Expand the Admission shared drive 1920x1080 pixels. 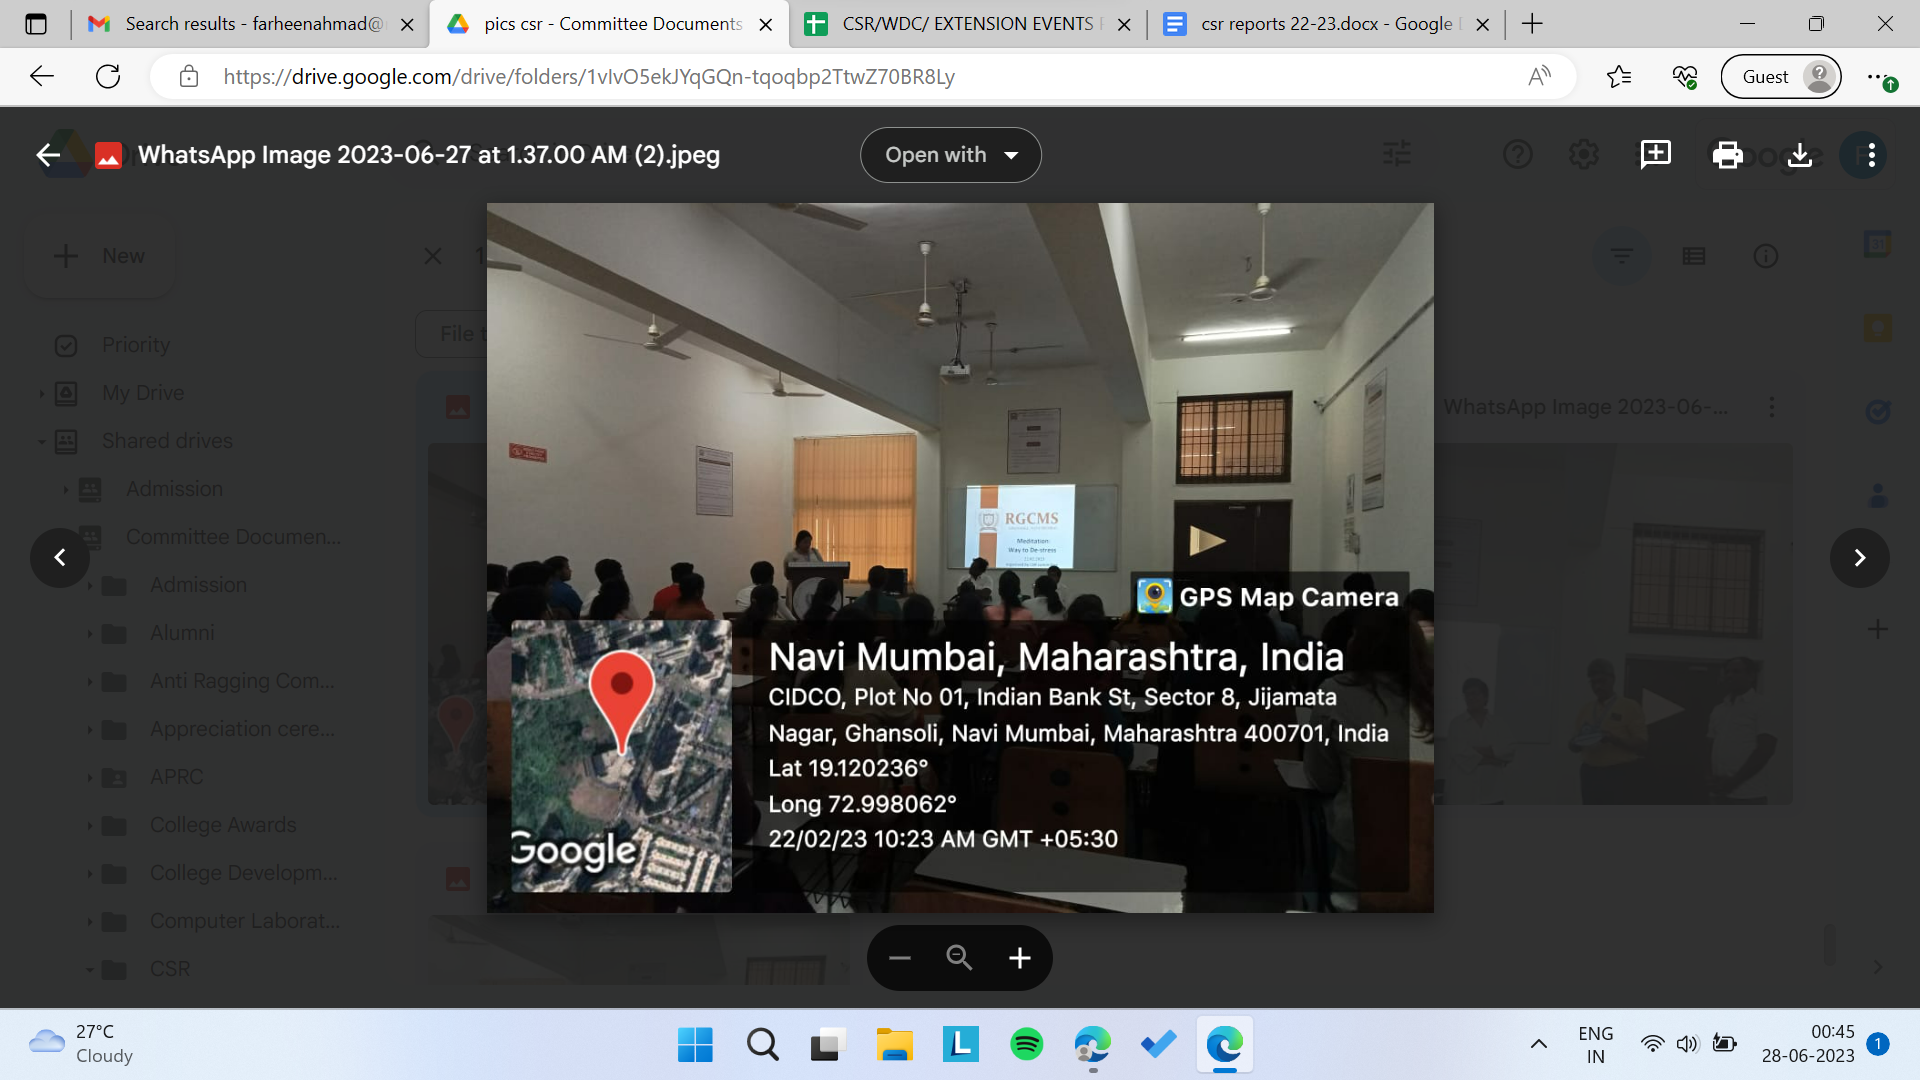pyautogui.click(x=66, y=489)
